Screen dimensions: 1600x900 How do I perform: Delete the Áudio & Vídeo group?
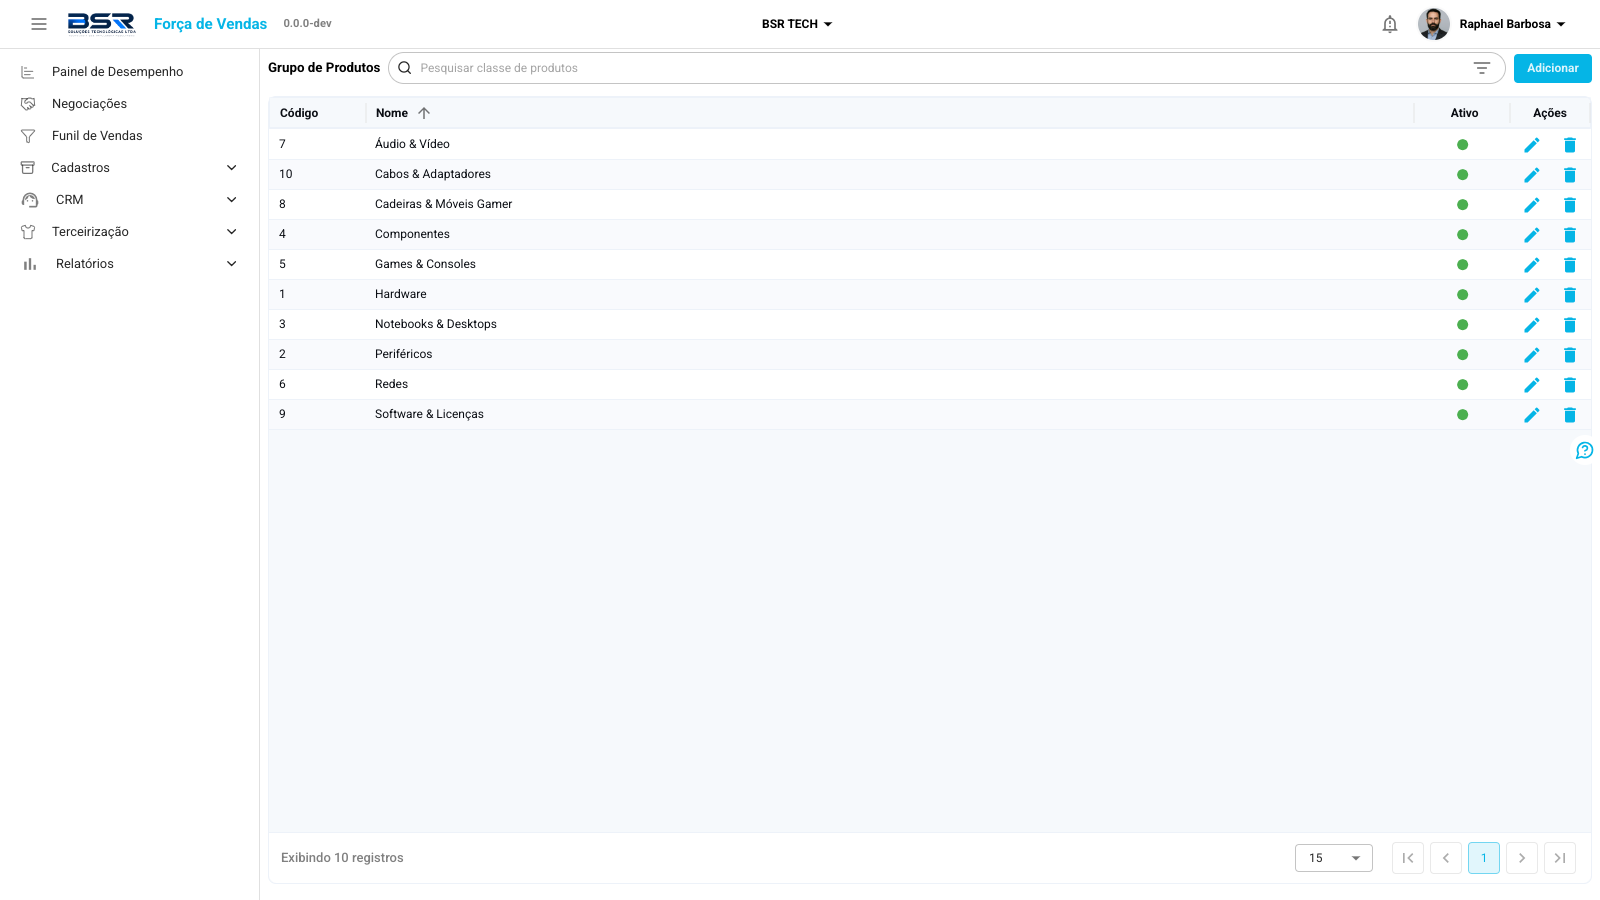tap(1570, 145)
